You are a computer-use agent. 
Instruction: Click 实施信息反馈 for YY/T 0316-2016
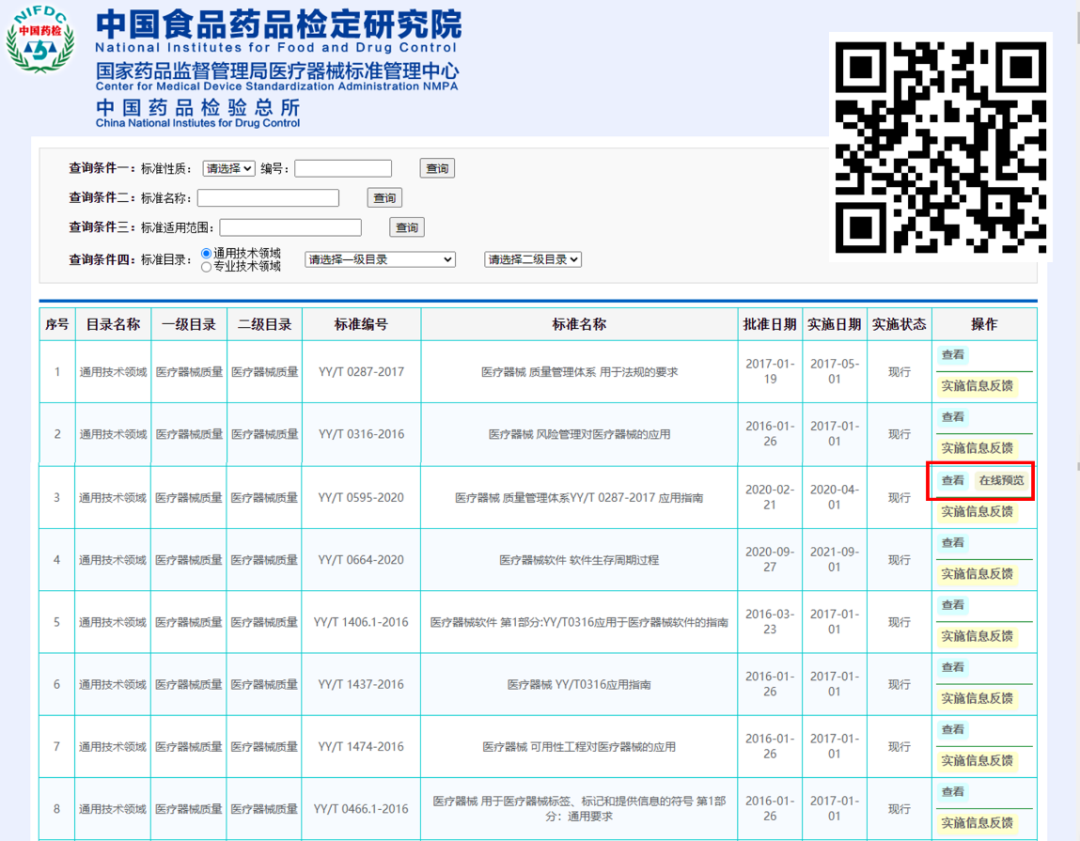coord(977,448)
